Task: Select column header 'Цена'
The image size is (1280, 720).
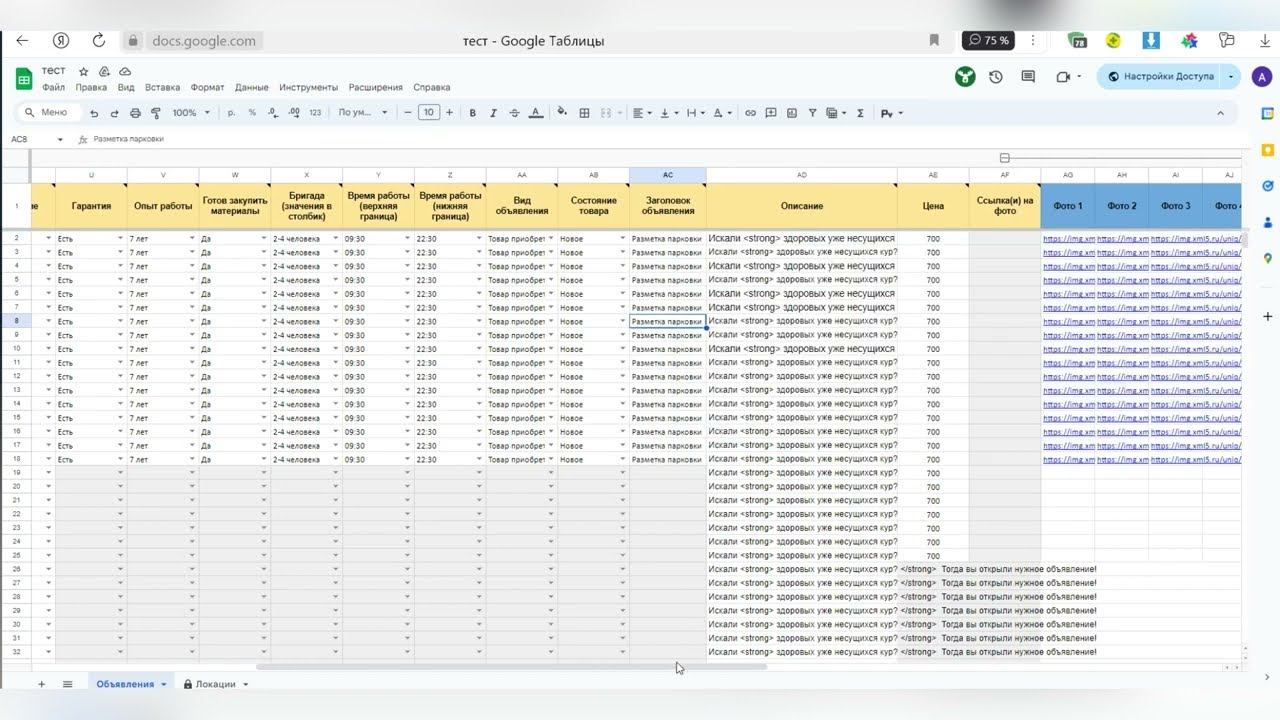Action: (x=933, y=206)
